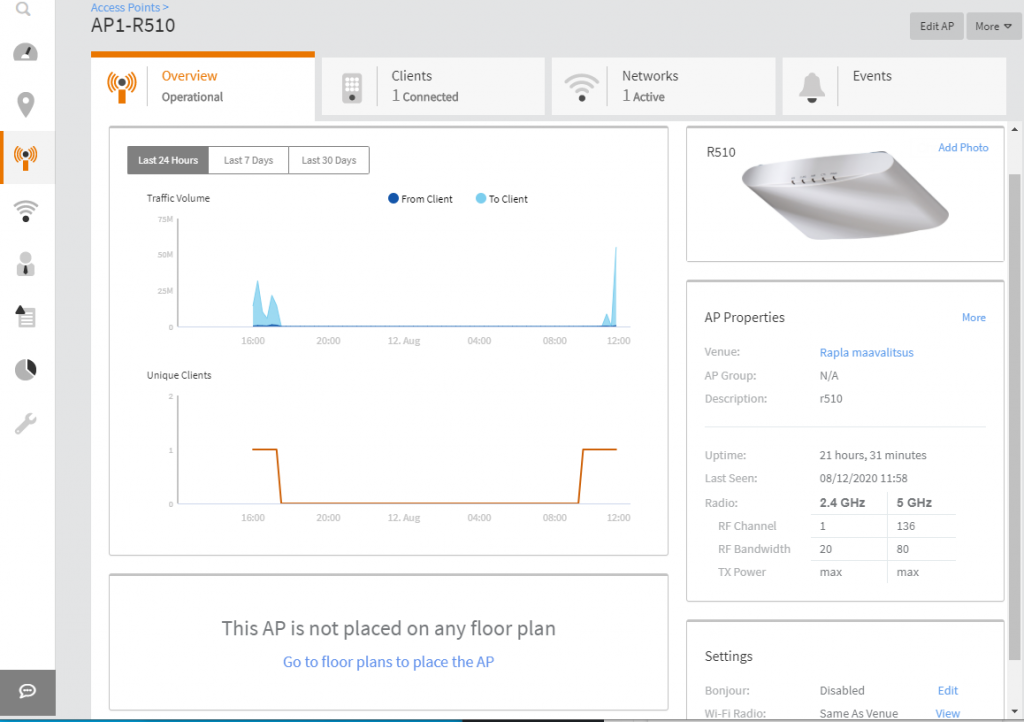Open the Clients tab
Screen dimensions: 1024x722
tap(432, 86)
